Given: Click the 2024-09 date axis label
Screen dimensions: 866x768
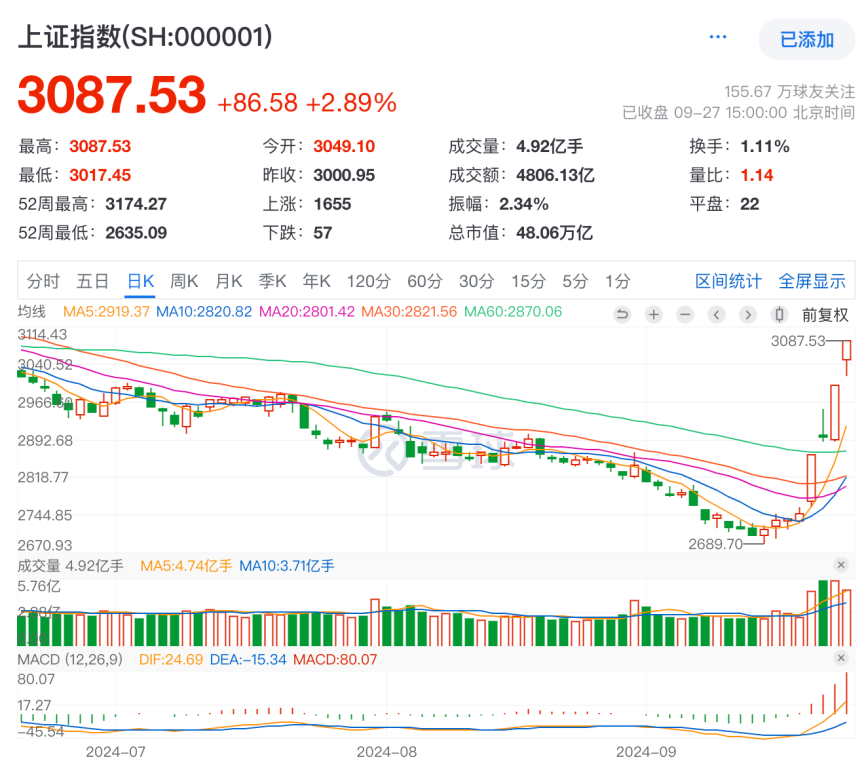Looking at the screenshot, I should coord(646,752).
